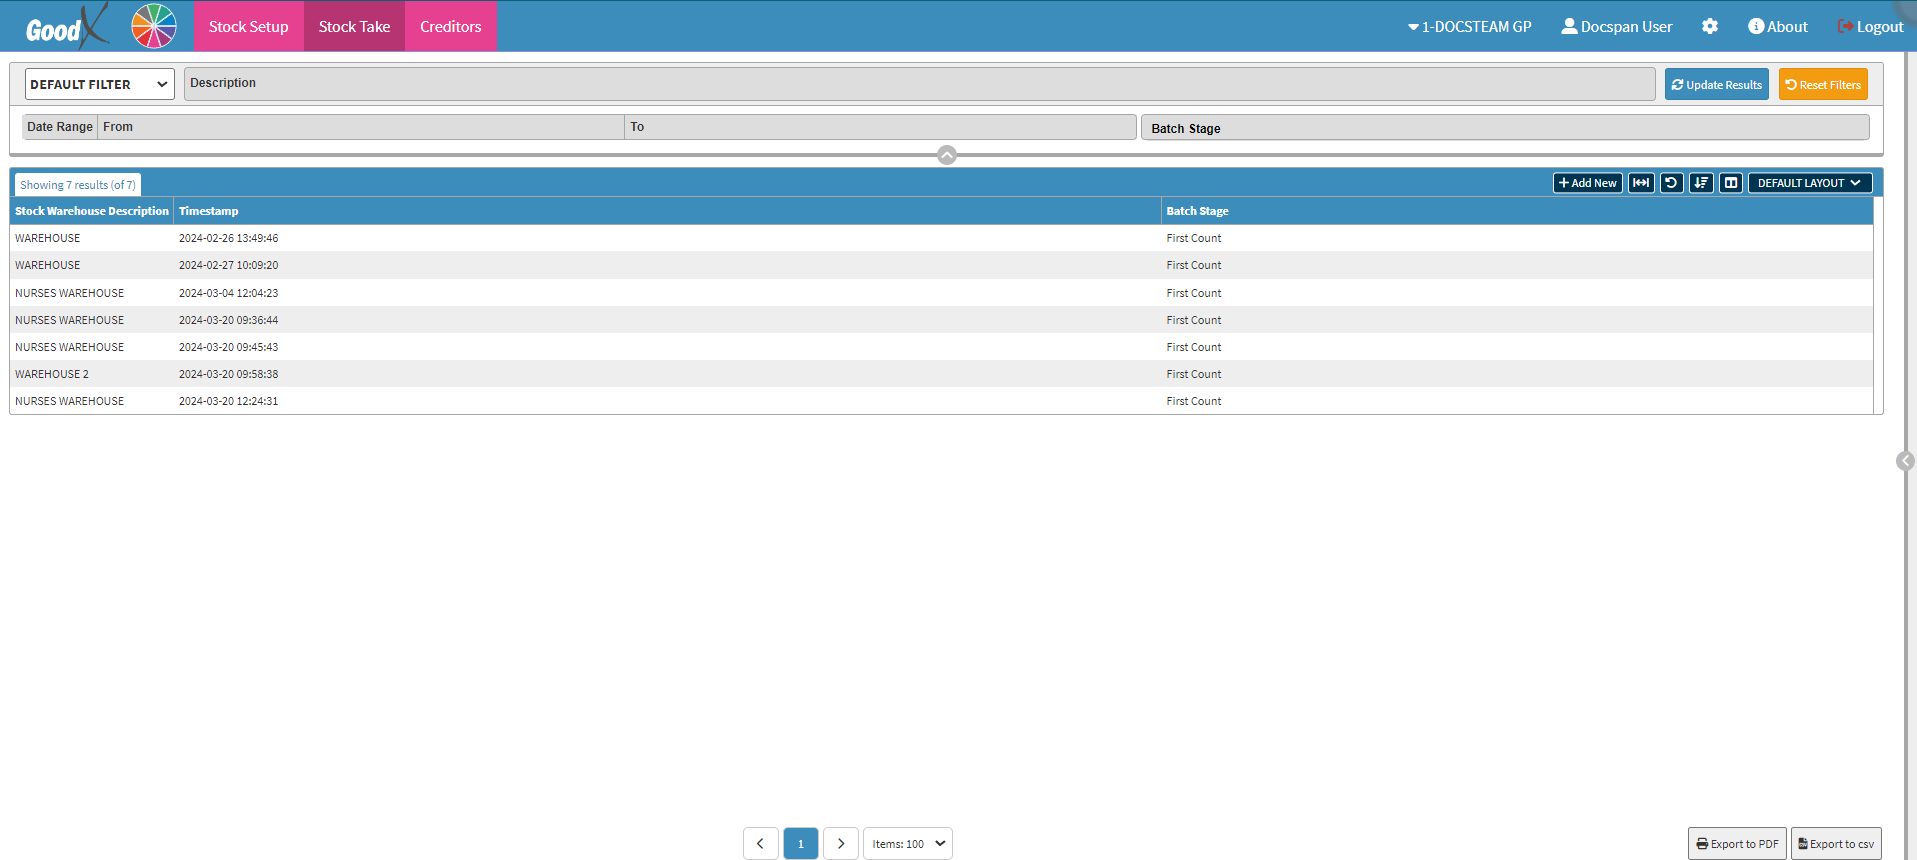The image size is (1917, 860).
Task: Click the GoodX logo
Action: pyautogui.click(x=65, y=27)
